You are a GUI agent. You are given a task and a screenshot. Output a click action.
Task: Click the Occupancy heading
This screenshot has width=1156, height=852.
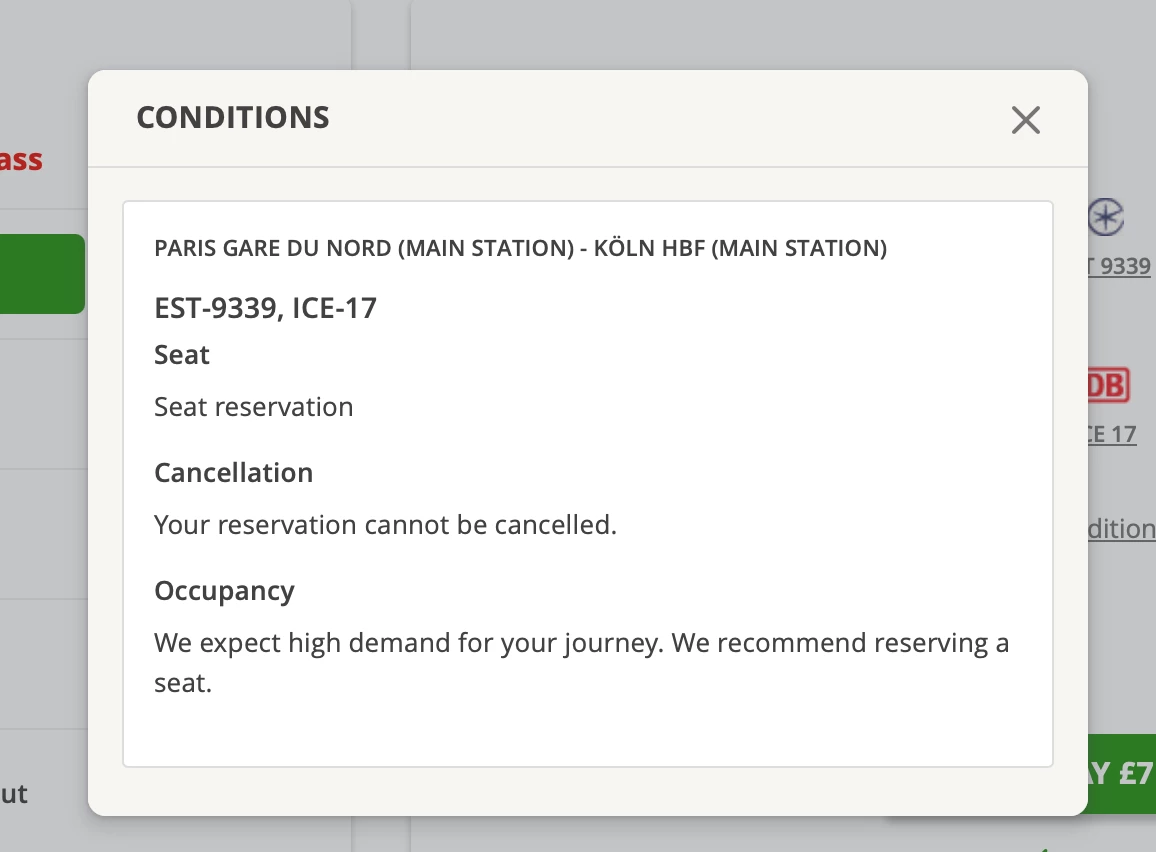pyautogui.click(x=224, y=591)
